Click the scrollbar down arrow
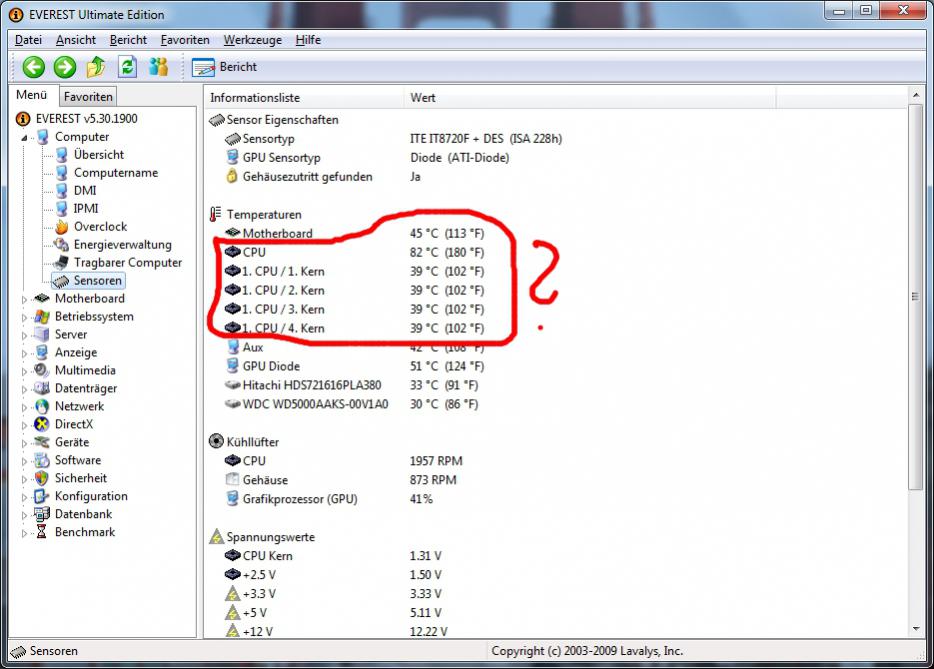This screenshot has height=669, width=934. (916, 629)
